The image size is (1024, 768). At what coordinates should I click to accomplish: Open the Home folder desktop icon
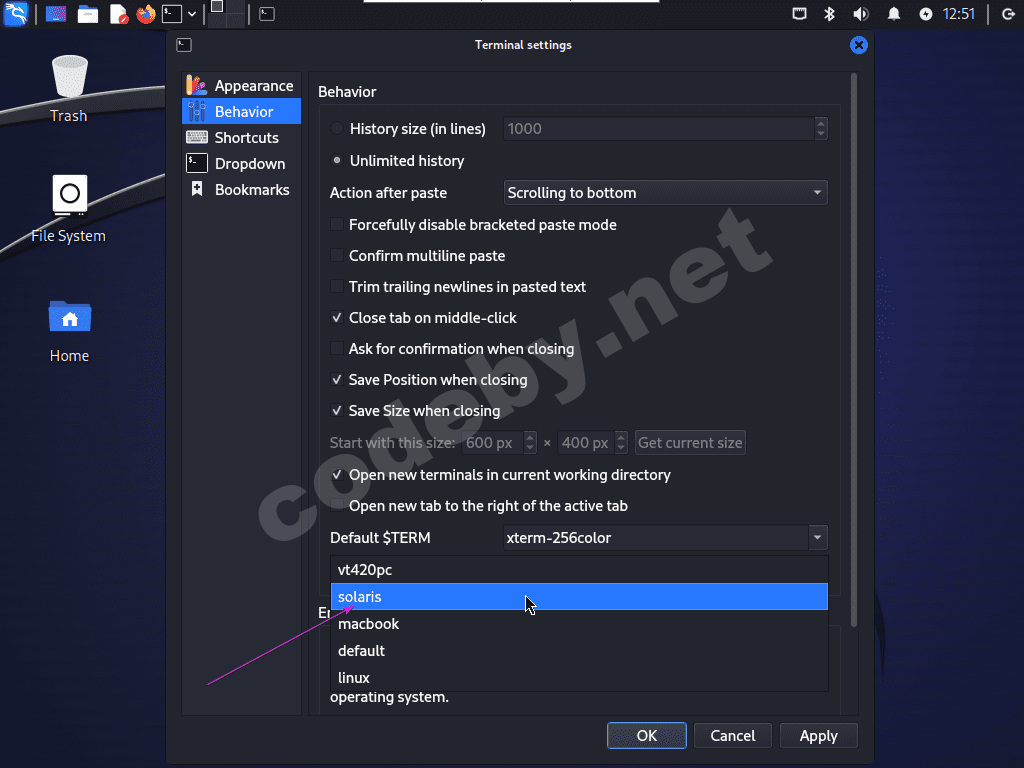(x=69, y=331)
